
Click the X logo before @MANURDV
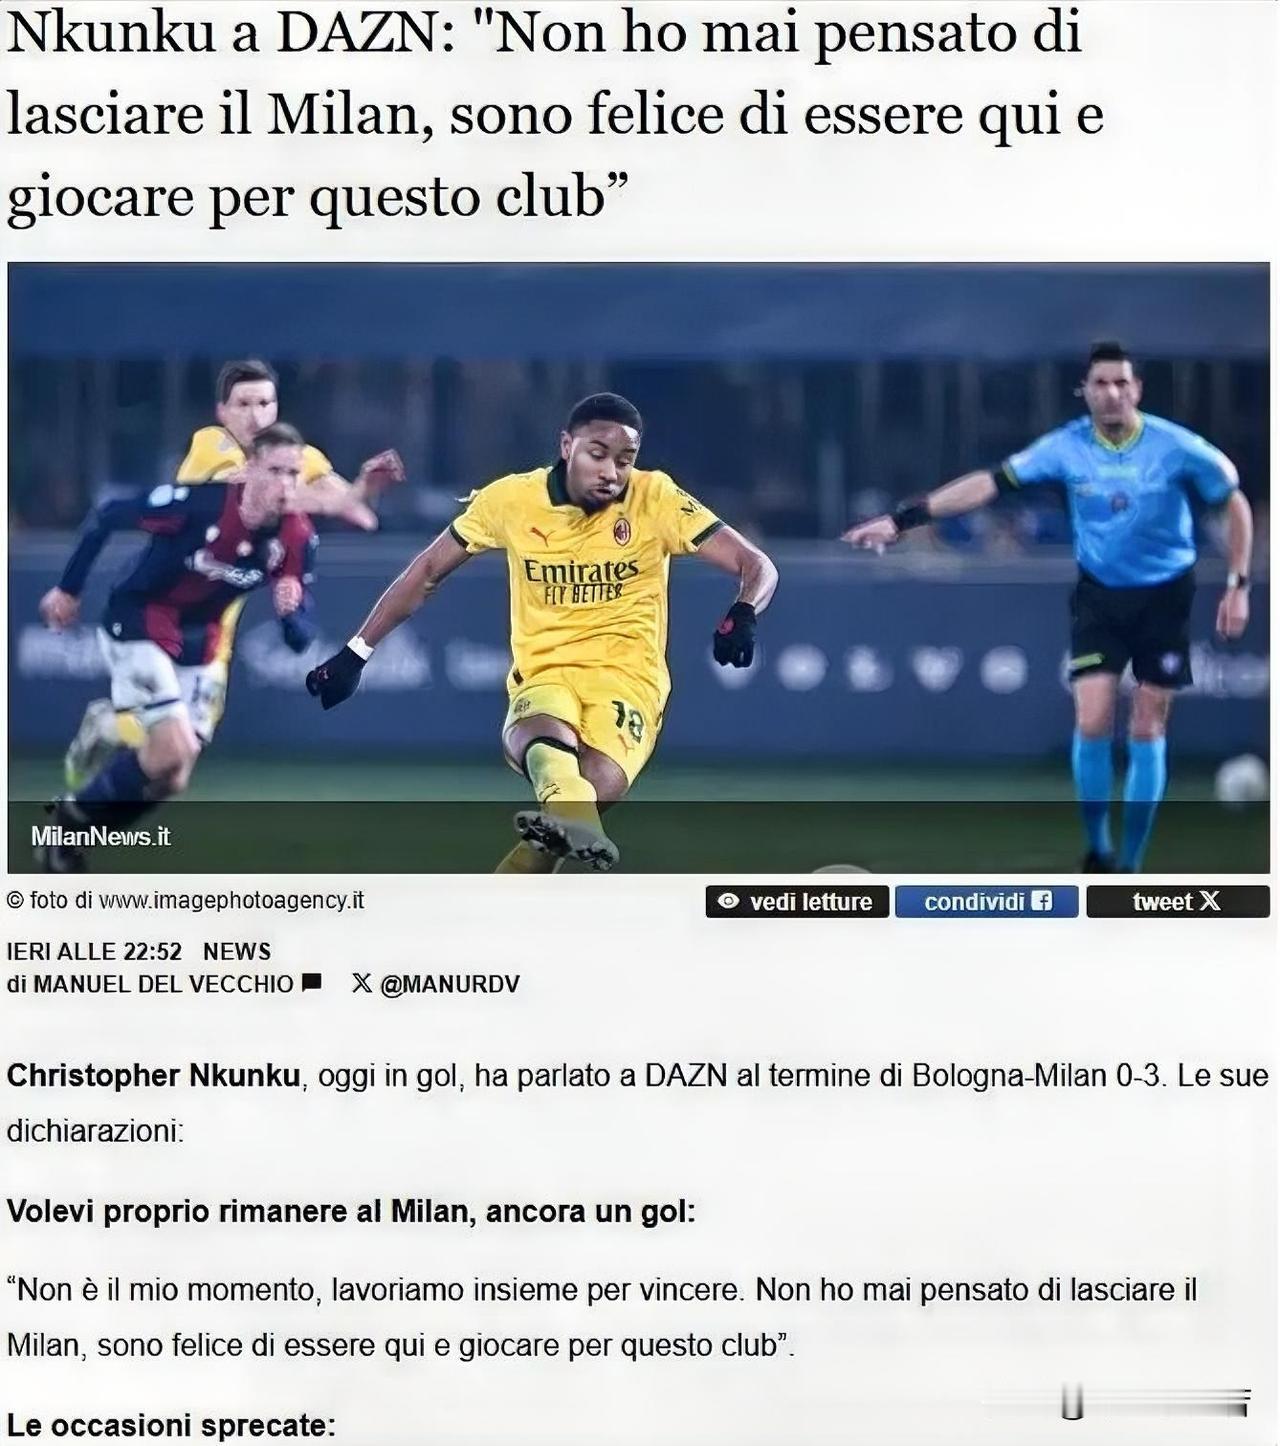(362, 983)
